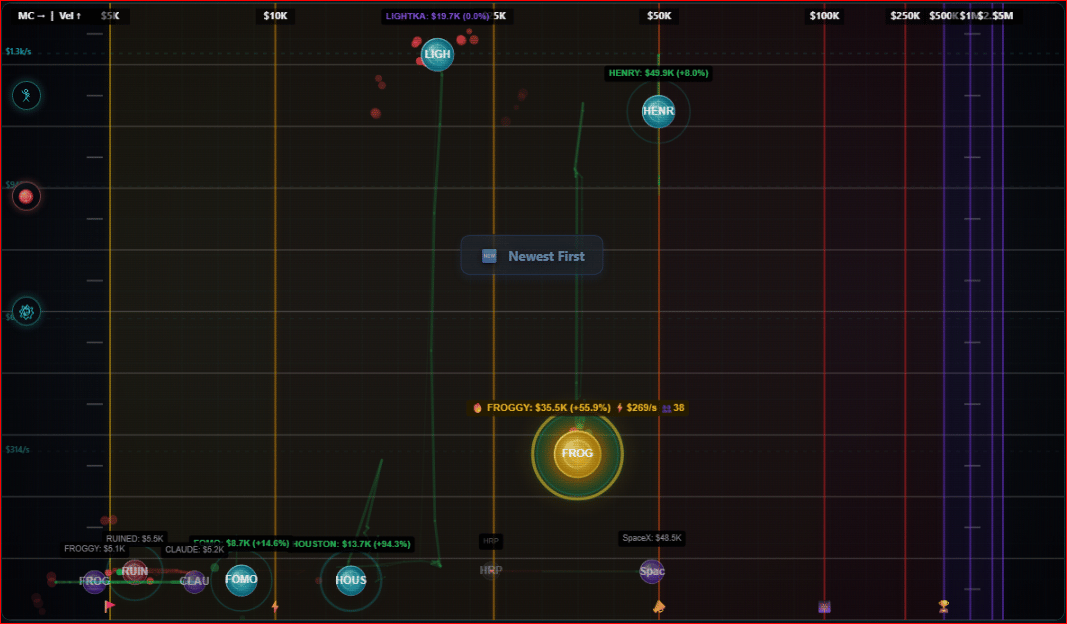Click the FROGGY: $35.5K (+55.9%) label
The height and width of the screenshot is (624, 1067).
[548, 408]
